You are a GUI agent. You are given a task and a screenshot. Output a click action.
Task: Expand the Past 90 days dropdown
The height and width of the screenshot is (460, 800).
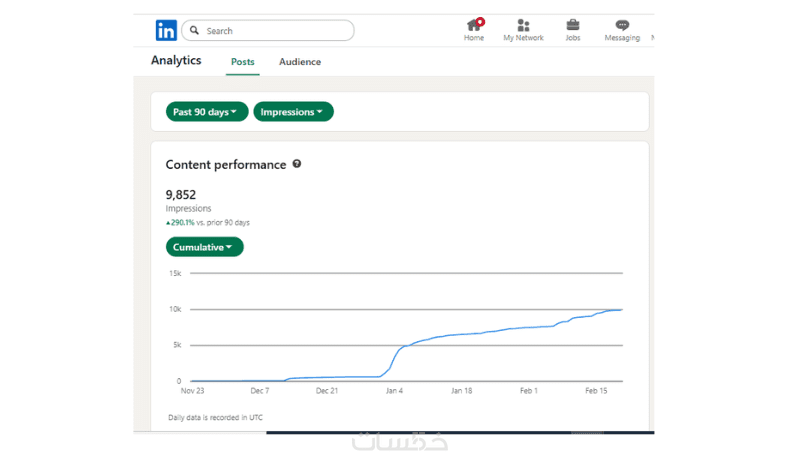click(x=205, y=112)
